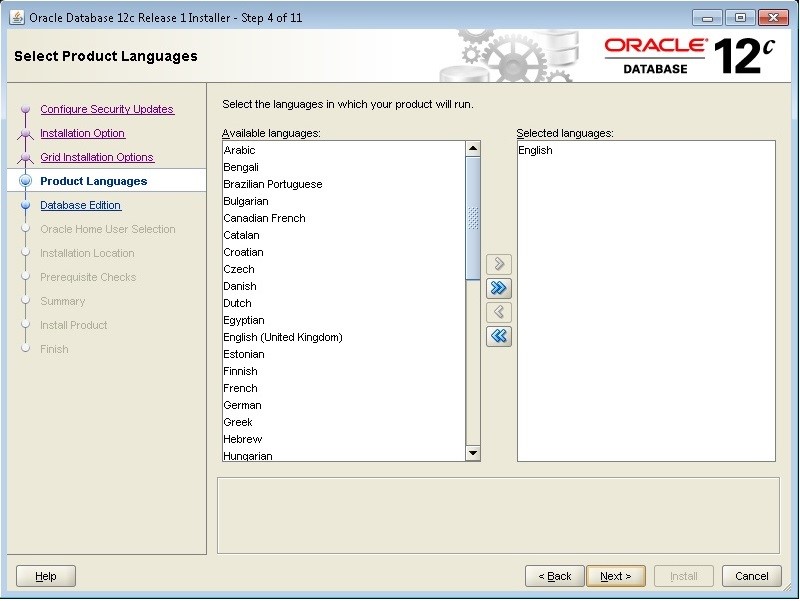Image resolution: width=800 pixels, height=601 pixels.
Task: Select English (United Kingdom) in the list
Action: [x=344, y=337]
